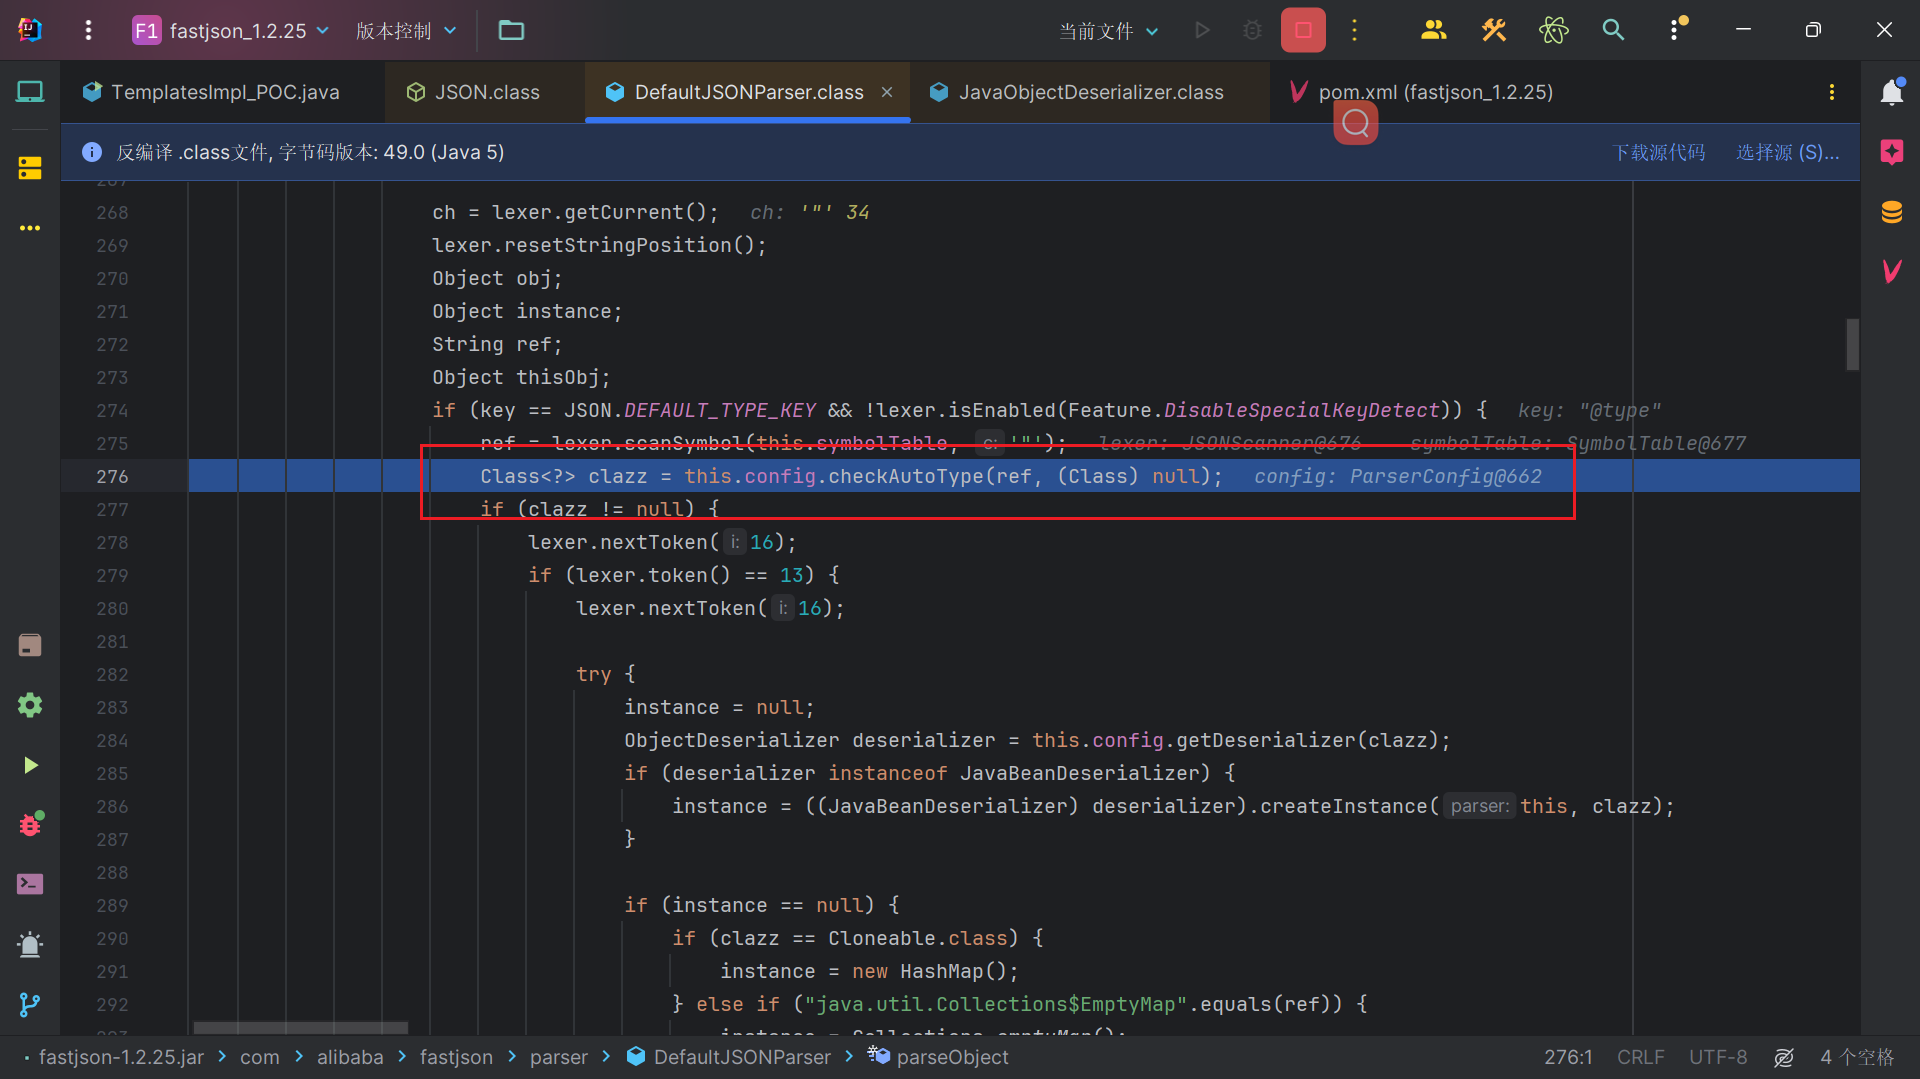The image size is (1920, 1079).
Task: Click the com breadcrumb segment
Action: [260, 1057]
